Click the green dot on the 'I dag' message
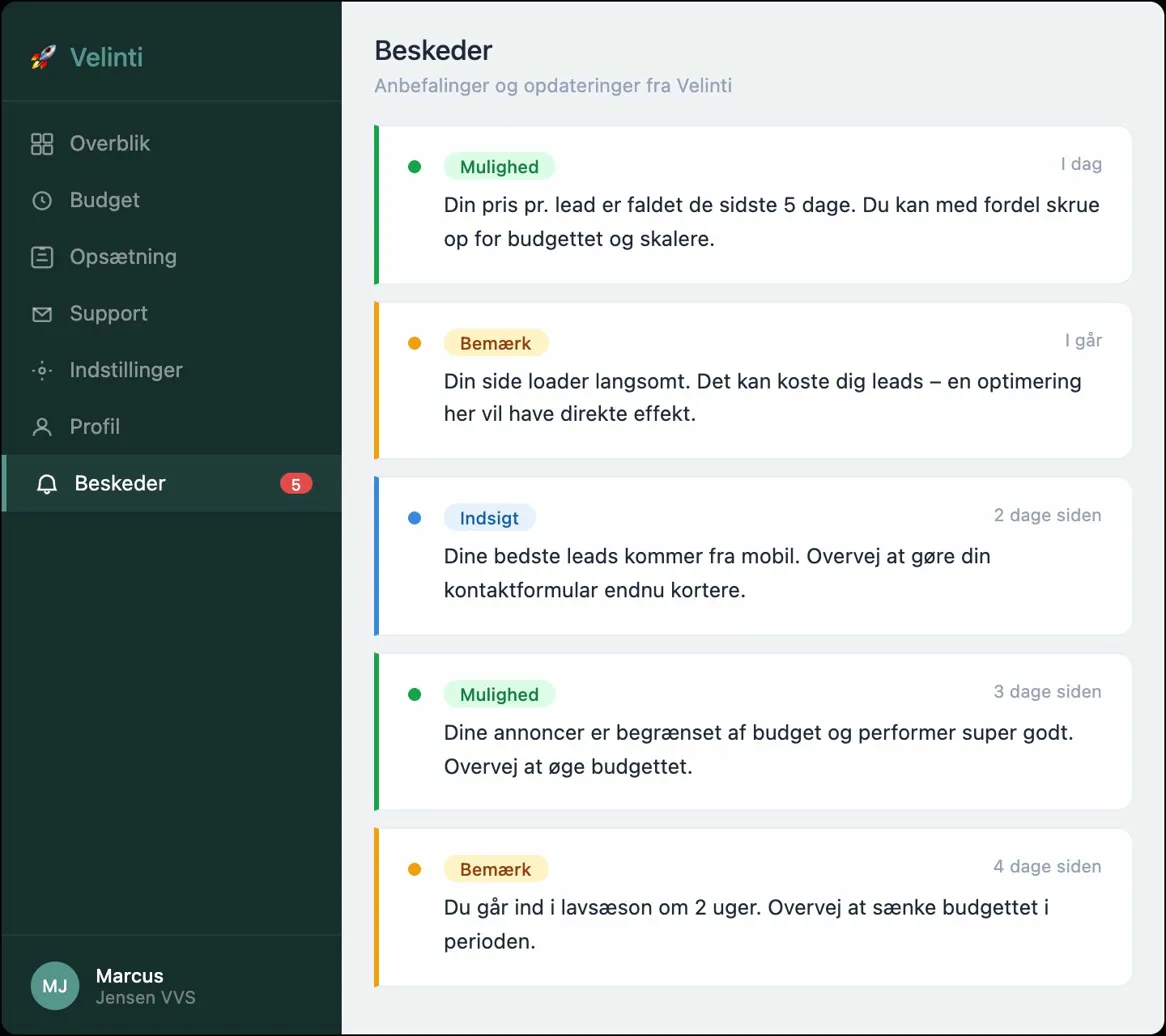This screenshot has height=1036, width=1166. click(414, 167)
